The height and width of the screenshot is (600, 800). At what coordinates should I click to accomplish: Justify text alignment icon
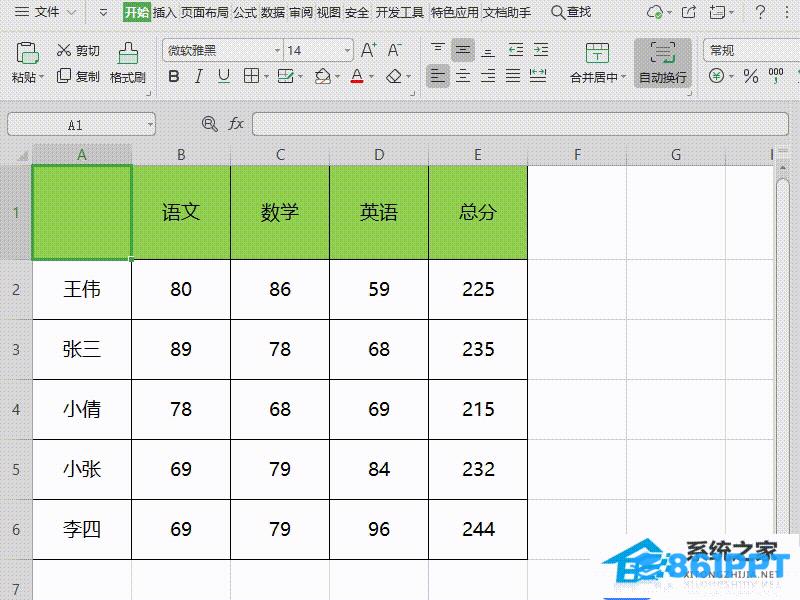click(513, 77)
